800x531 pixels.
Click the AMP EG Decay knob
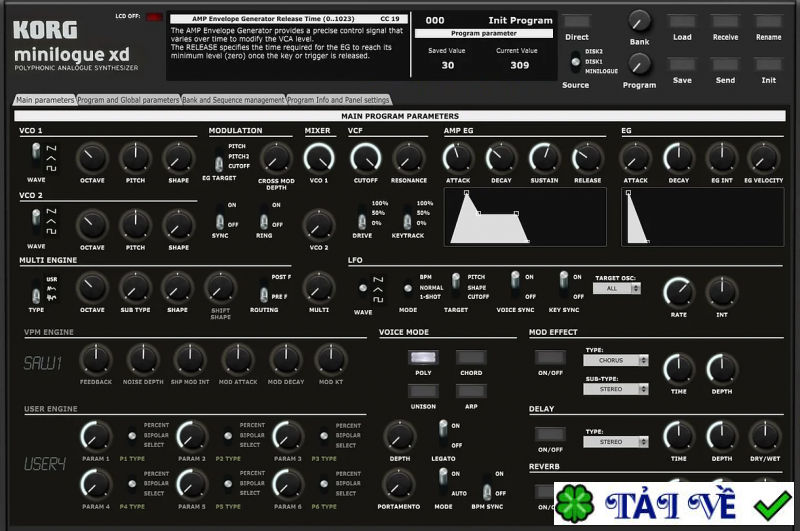tap(501, 159)
